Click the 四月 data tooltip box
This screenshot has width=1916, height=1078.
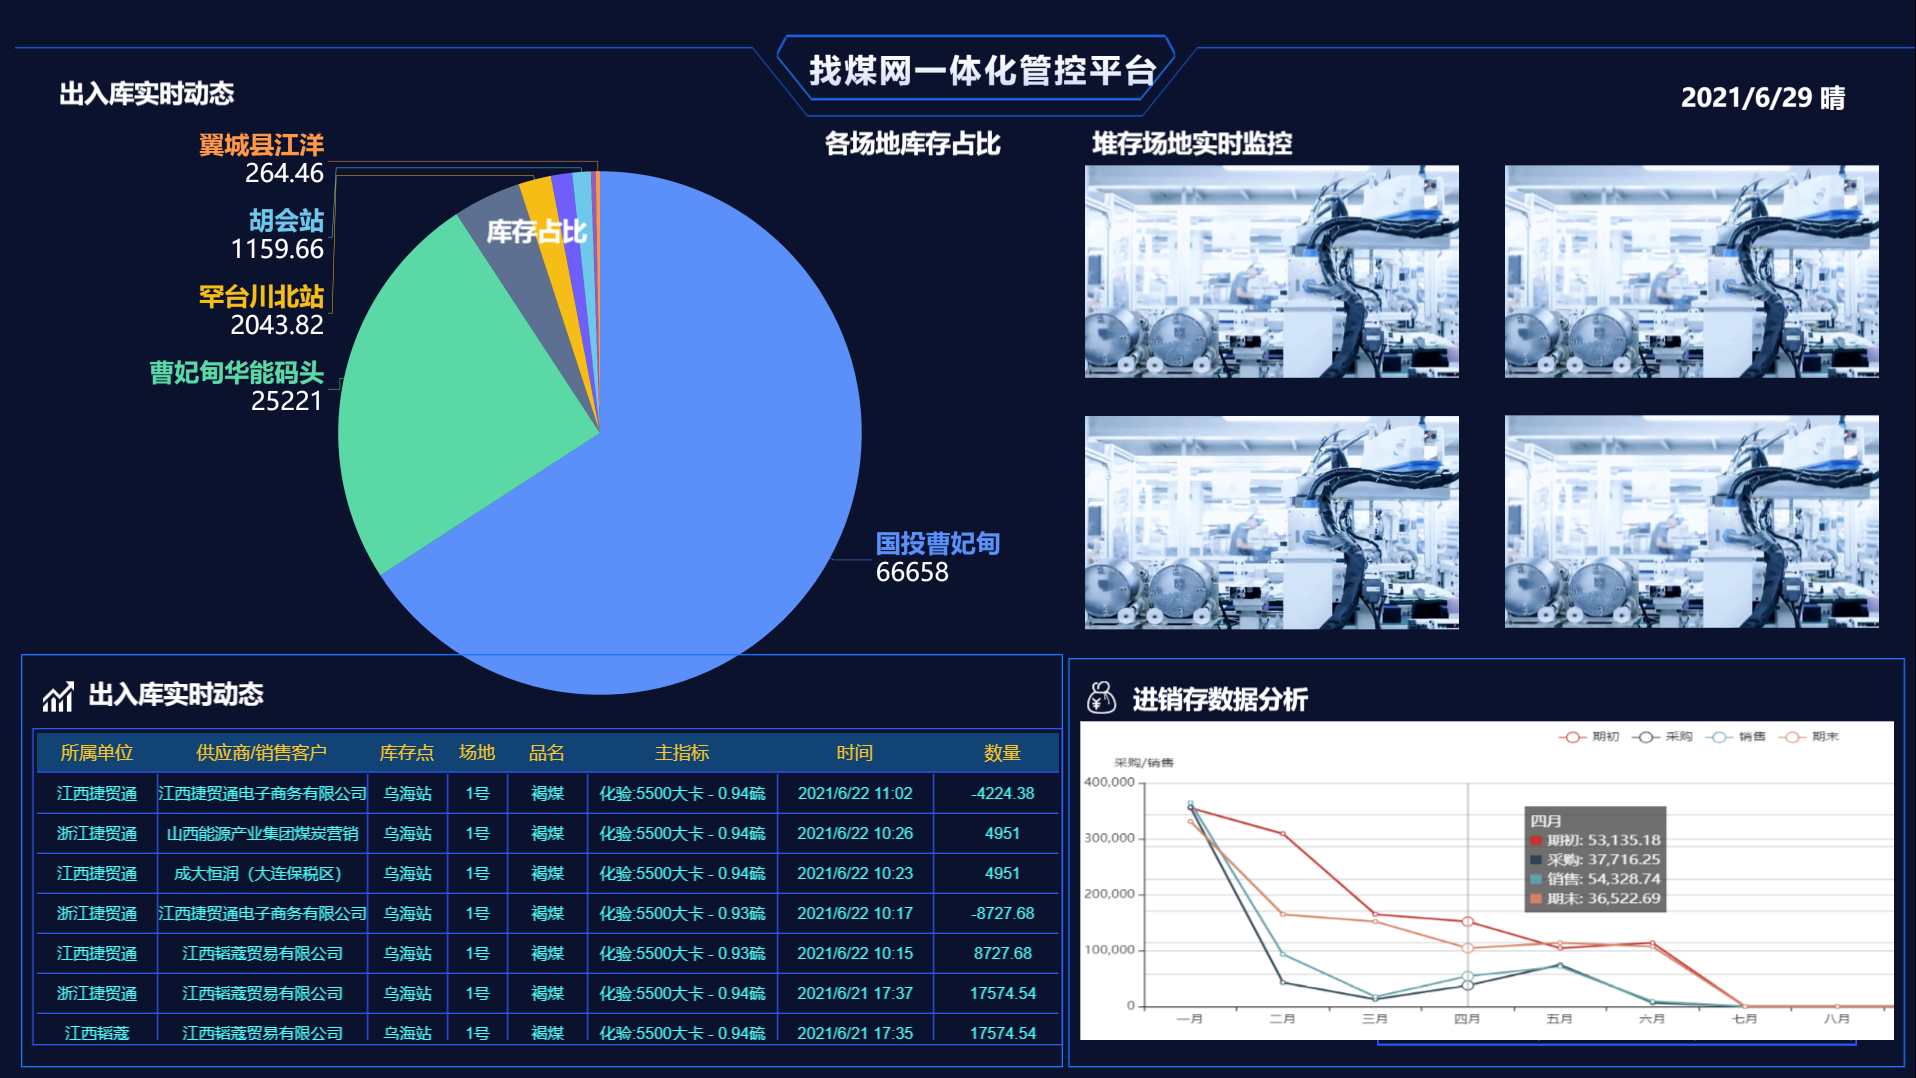(x=1595, y=859)
